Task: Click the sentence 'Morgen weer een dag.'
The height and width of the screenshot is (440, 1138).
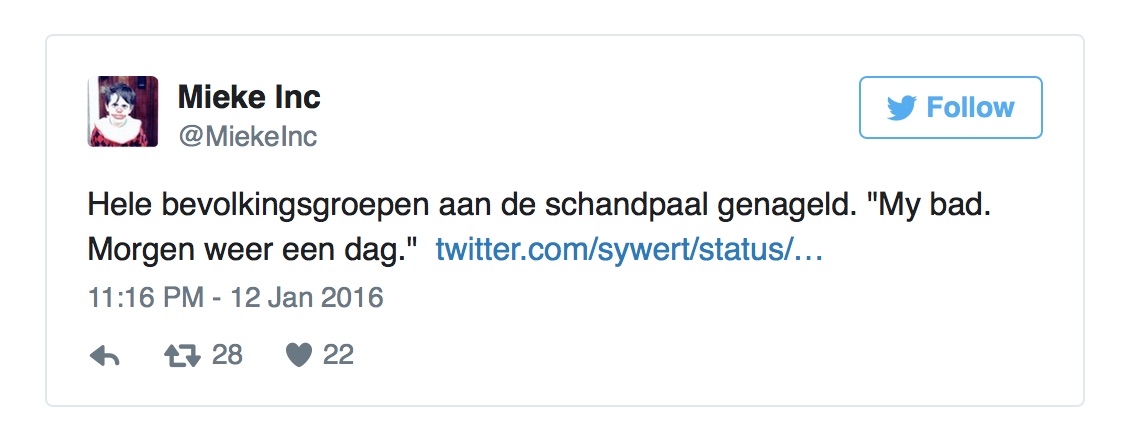Action: click(x=254, y=251)
